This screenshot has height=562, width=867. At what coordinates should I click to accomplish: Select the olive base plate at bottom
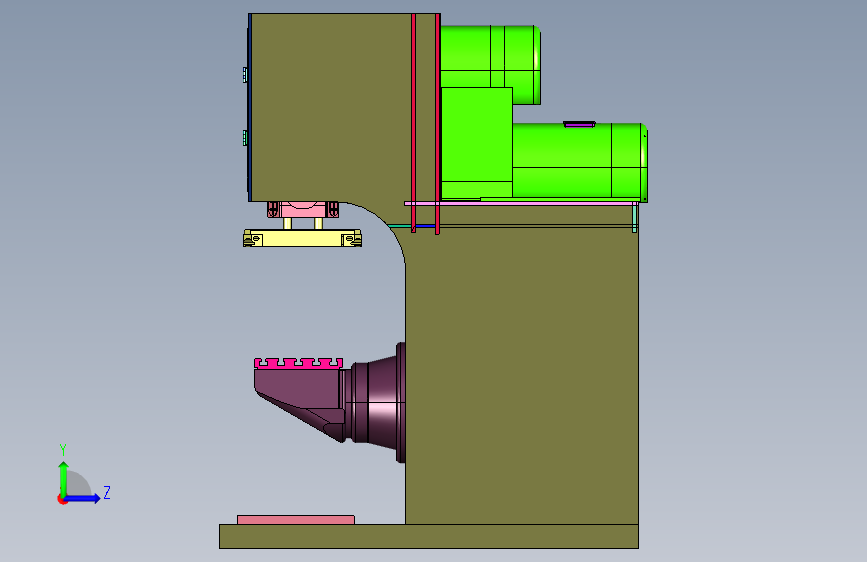point(429,537)
